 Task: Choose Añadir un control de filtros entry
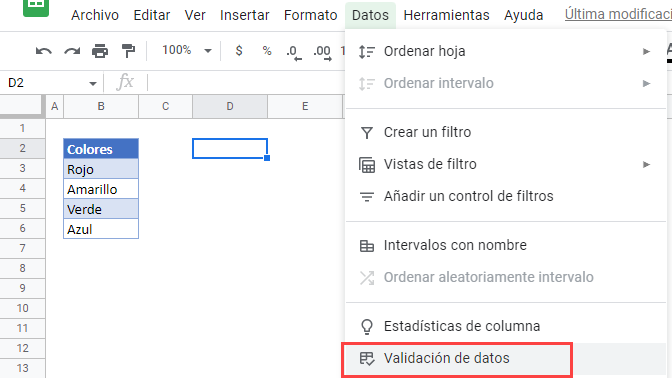click(x=506, y=196)
